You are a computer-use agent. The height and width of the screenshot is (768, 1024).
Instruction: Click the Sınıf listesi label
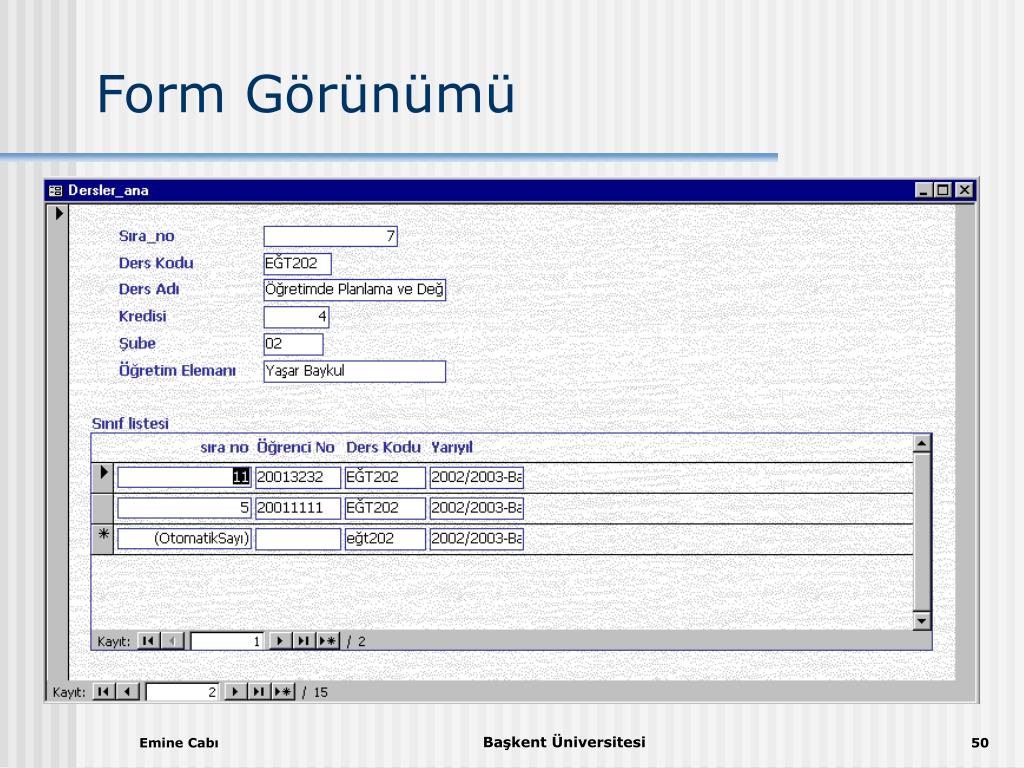coord(130,423)
